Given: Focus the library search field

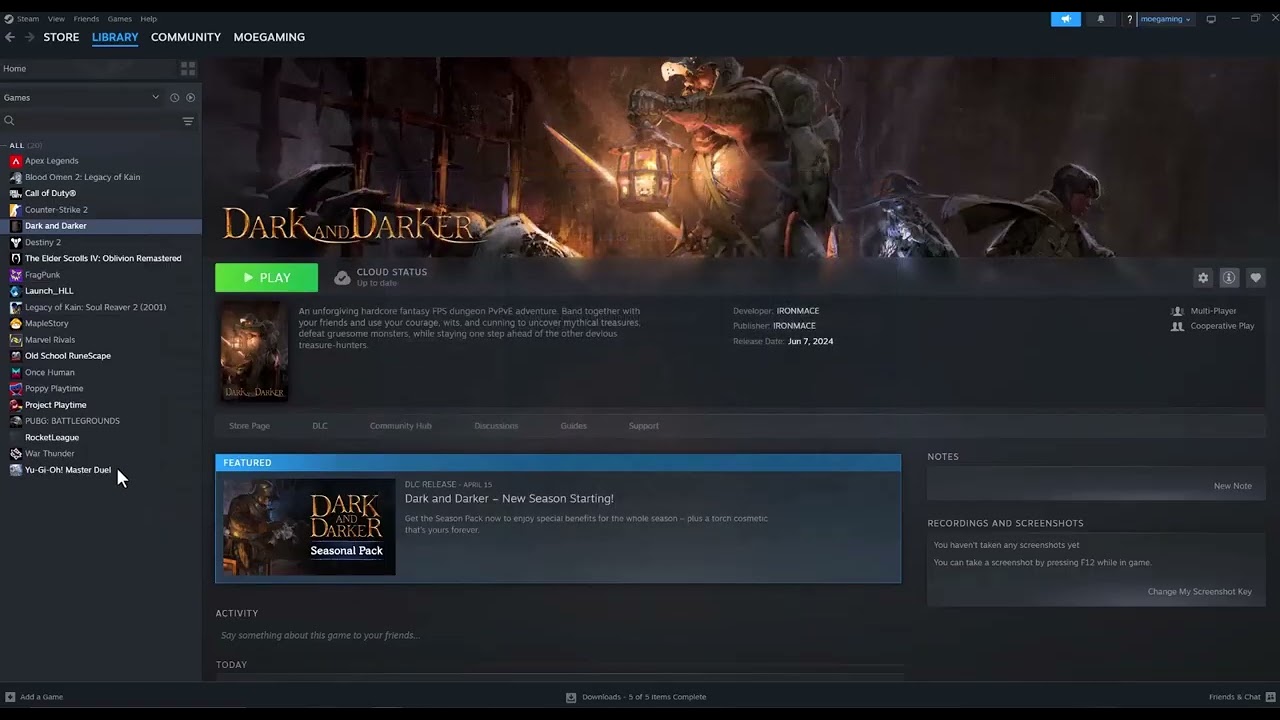Looking at the screenshot, I should (x=92, y=121).
